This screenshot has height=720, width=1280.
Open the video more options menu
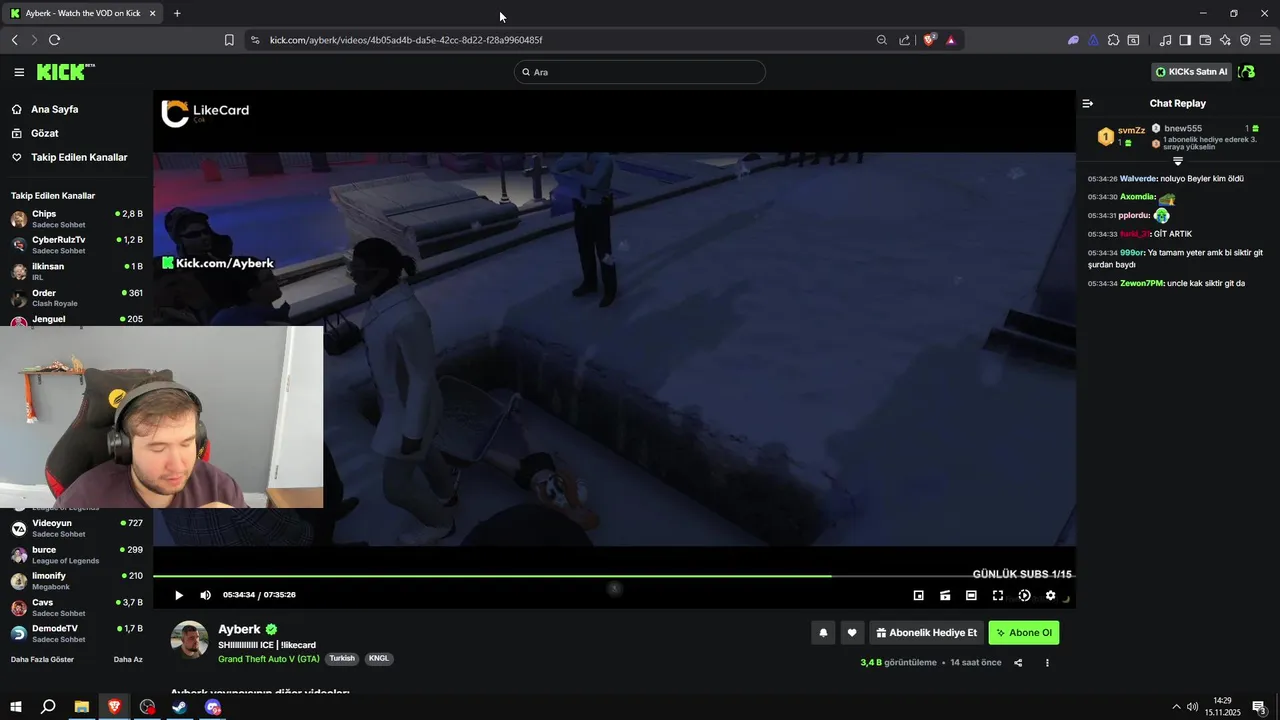point(1047,662)
